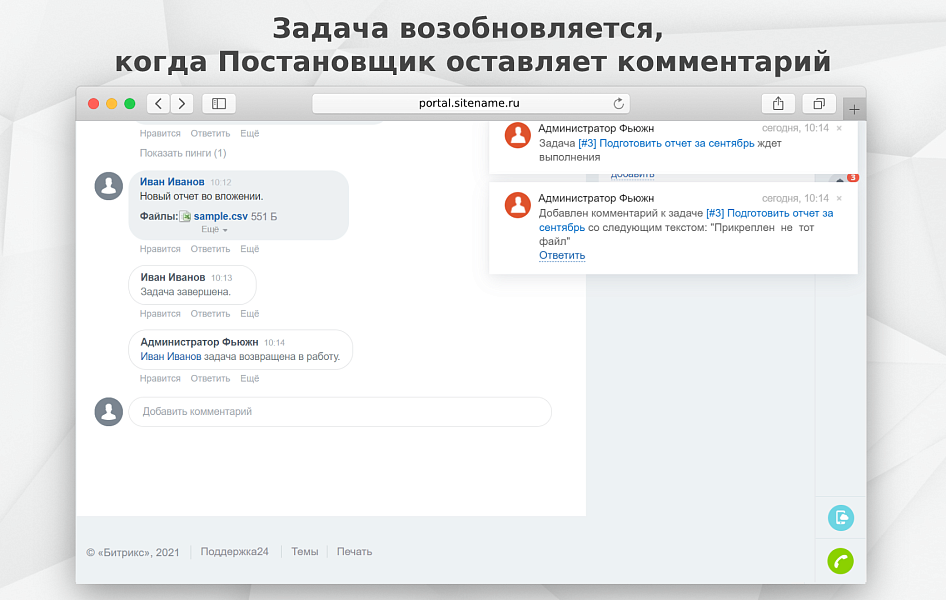
Task: Click Иван Иванов's avatar beside his comment
Action: click(108, 186)
